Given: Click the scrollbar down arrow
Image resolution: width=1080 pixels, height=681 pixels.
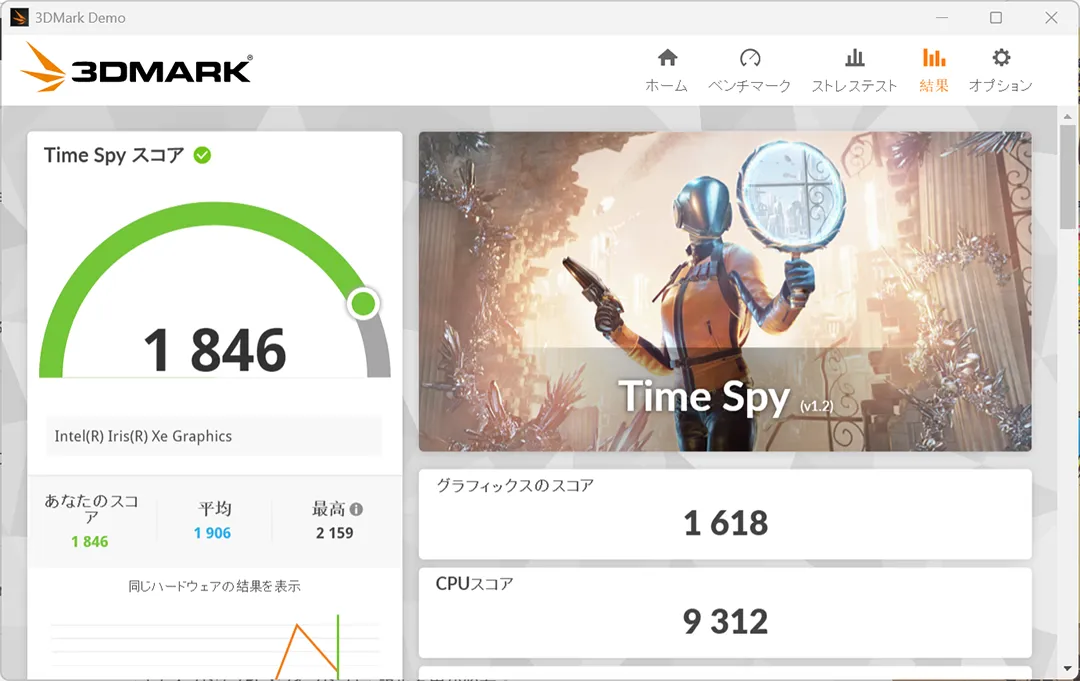Looking at the screenshot, I should point(1068,669).
